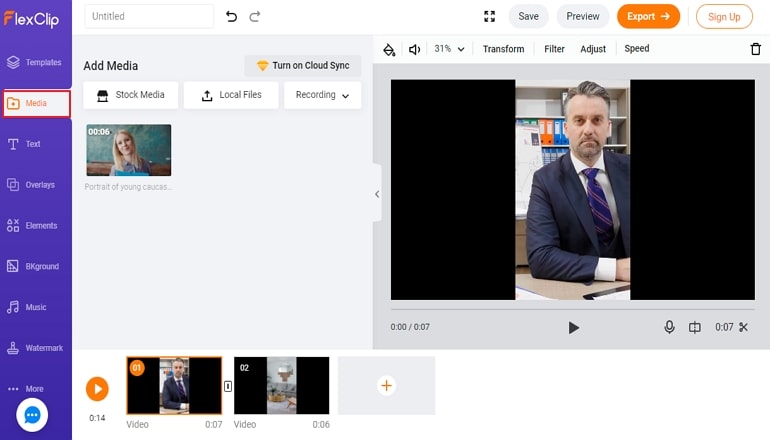Click the Sign Up button
The width and height of the screenshot is (770, 440).
(x=724, y=17)
